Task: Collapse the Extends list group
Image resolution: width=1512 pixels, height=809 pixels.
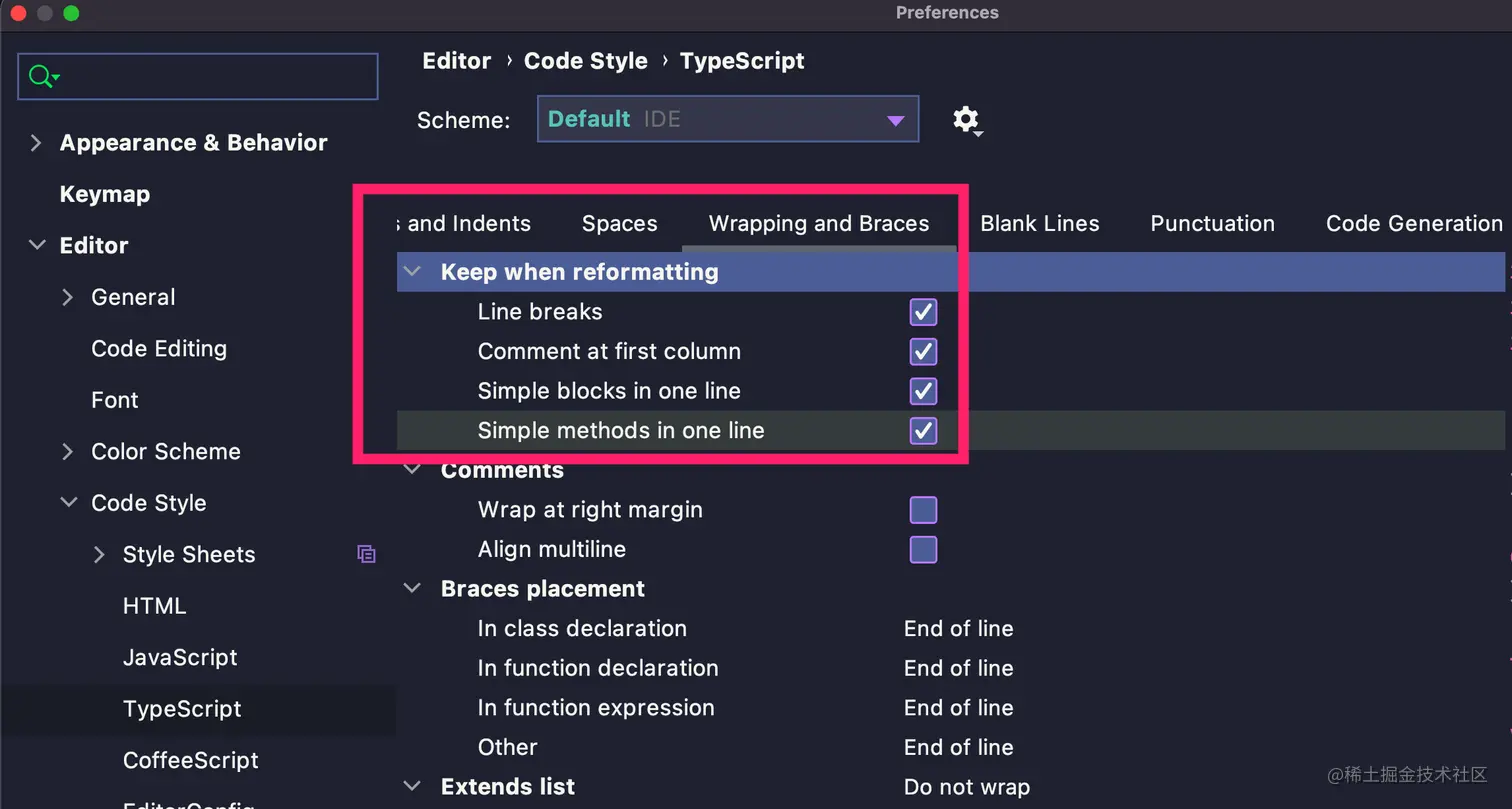Action: (412, 787)
